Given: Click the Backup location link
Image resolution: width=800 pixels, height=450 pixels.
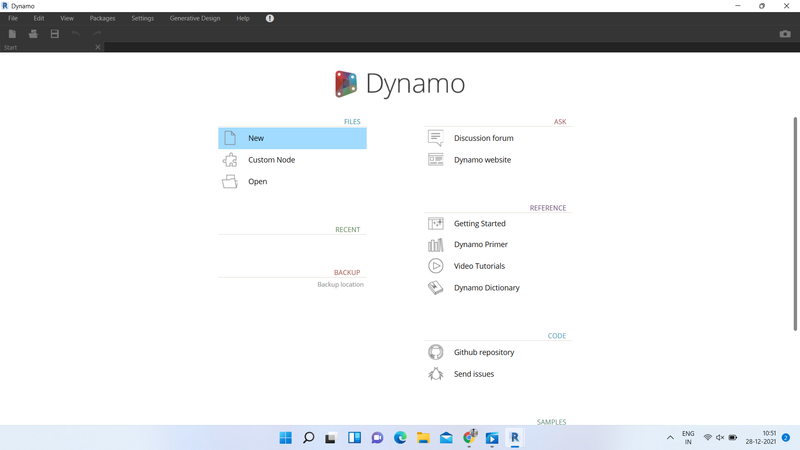Looking at the screenshot, I should tap(340, 285).
